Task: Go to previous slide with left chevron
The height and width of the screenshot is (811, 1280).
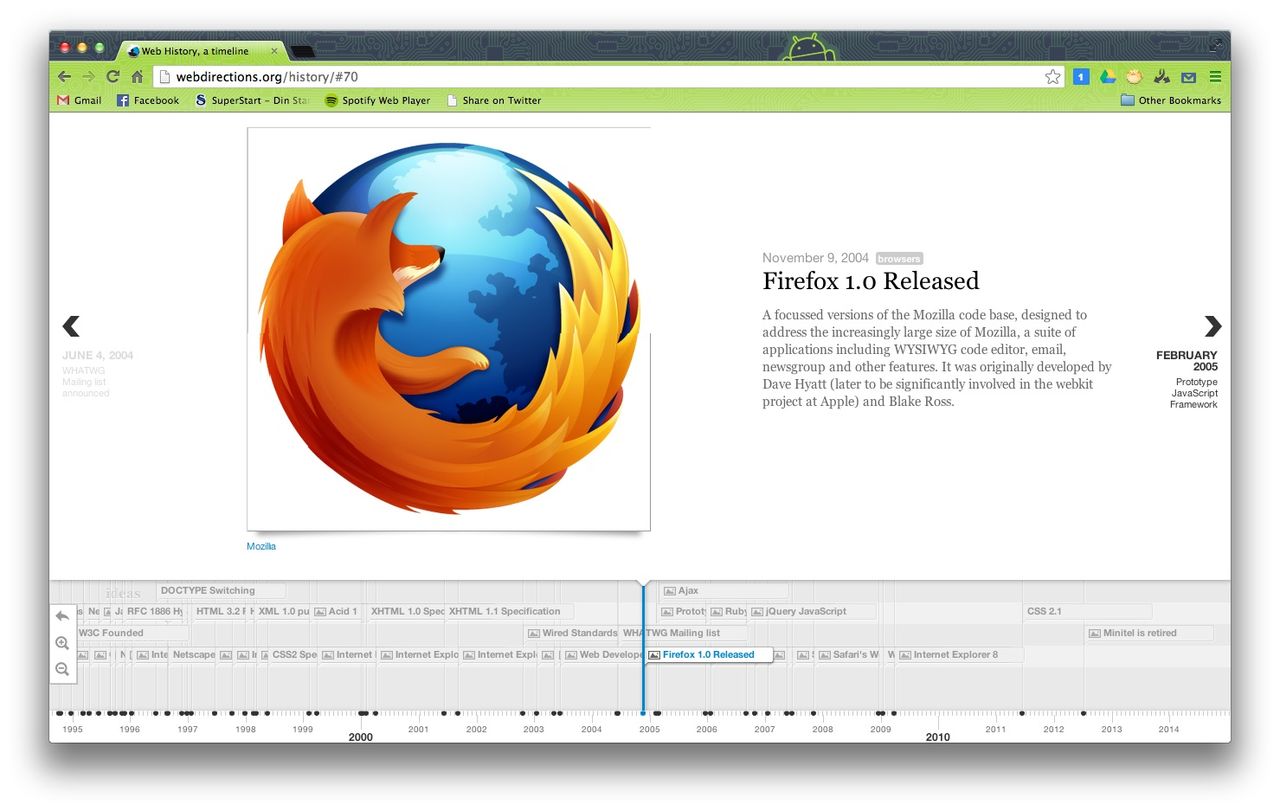Action: (71, 326)
